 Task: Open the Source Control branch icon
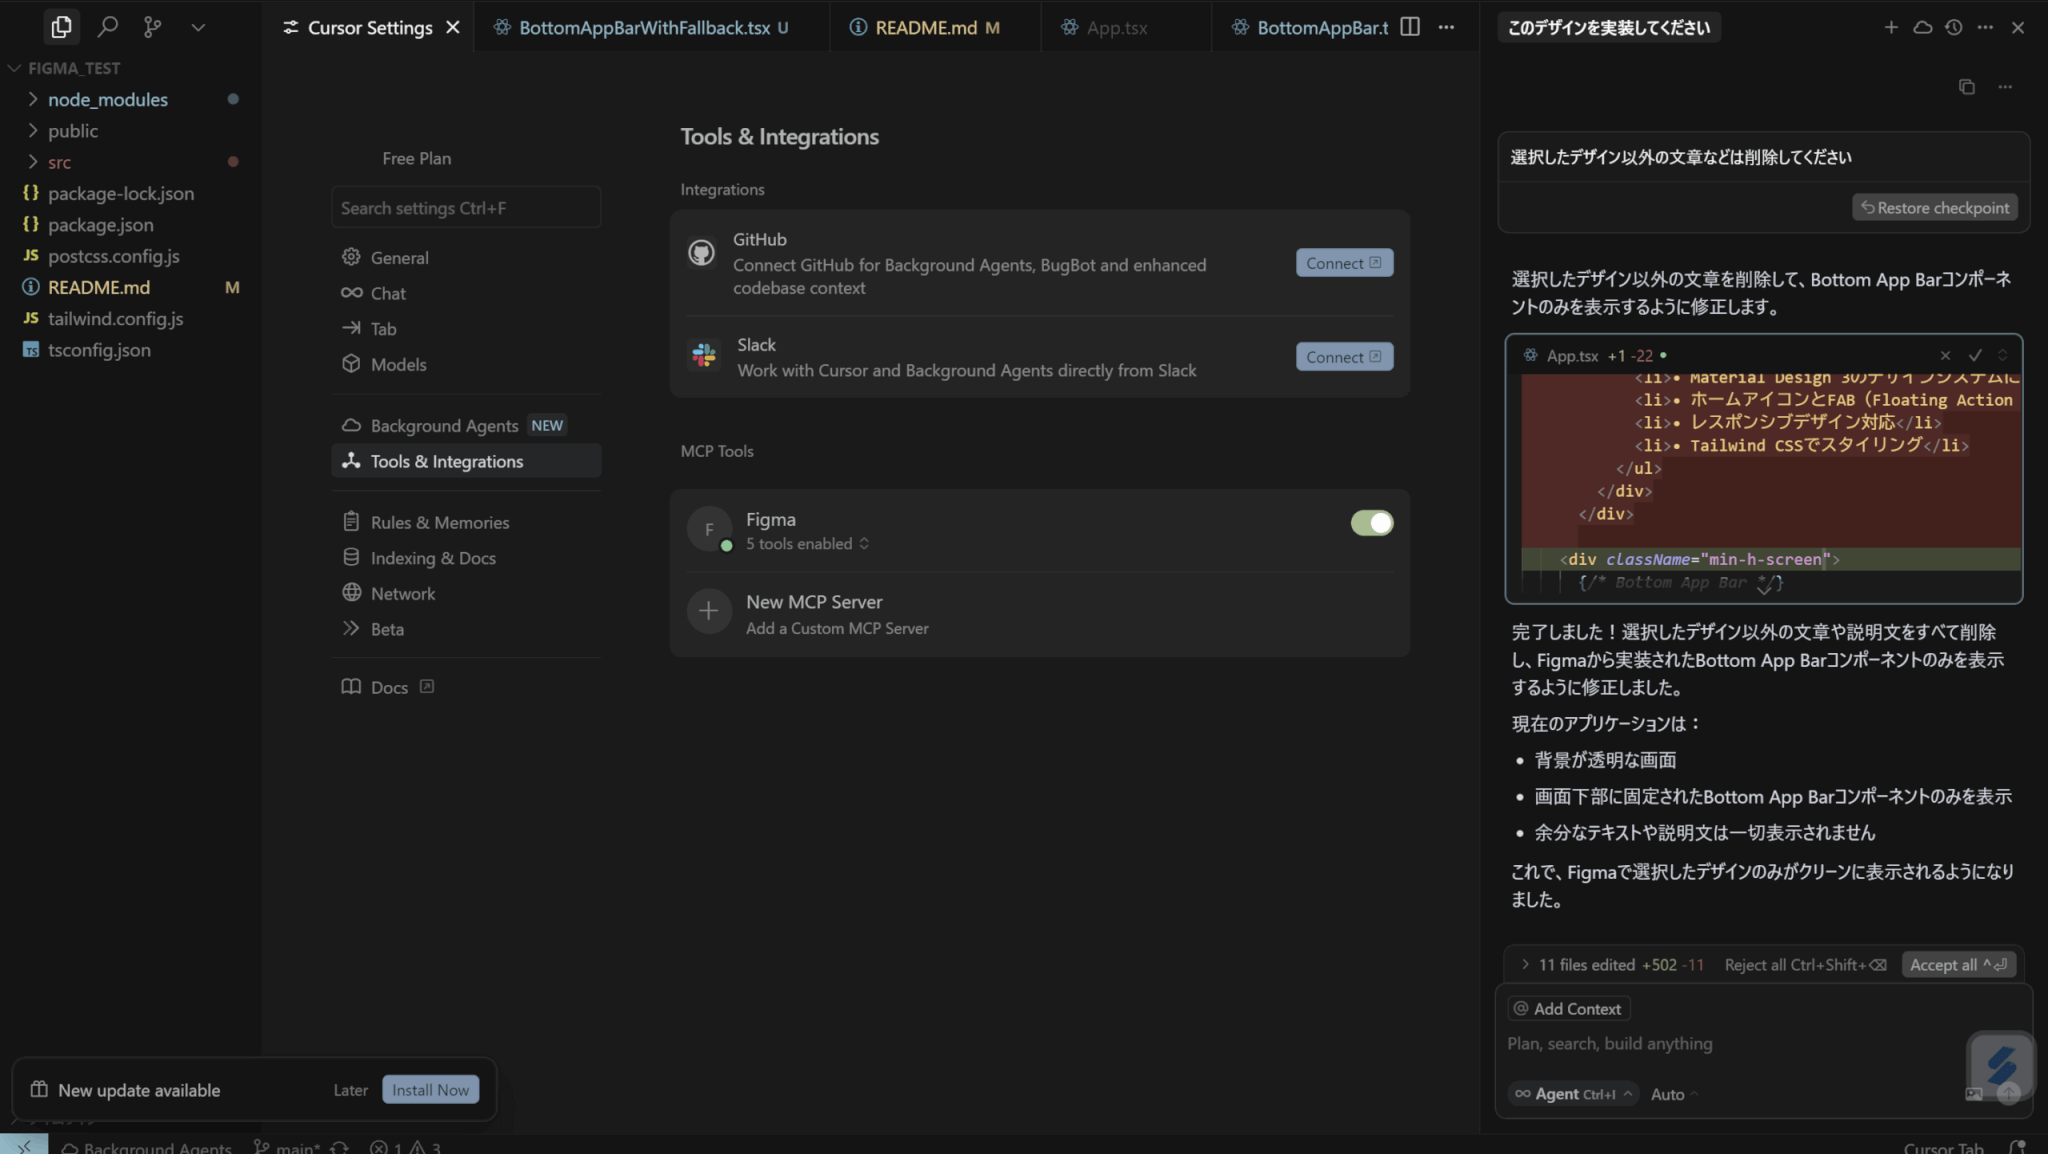152,27
